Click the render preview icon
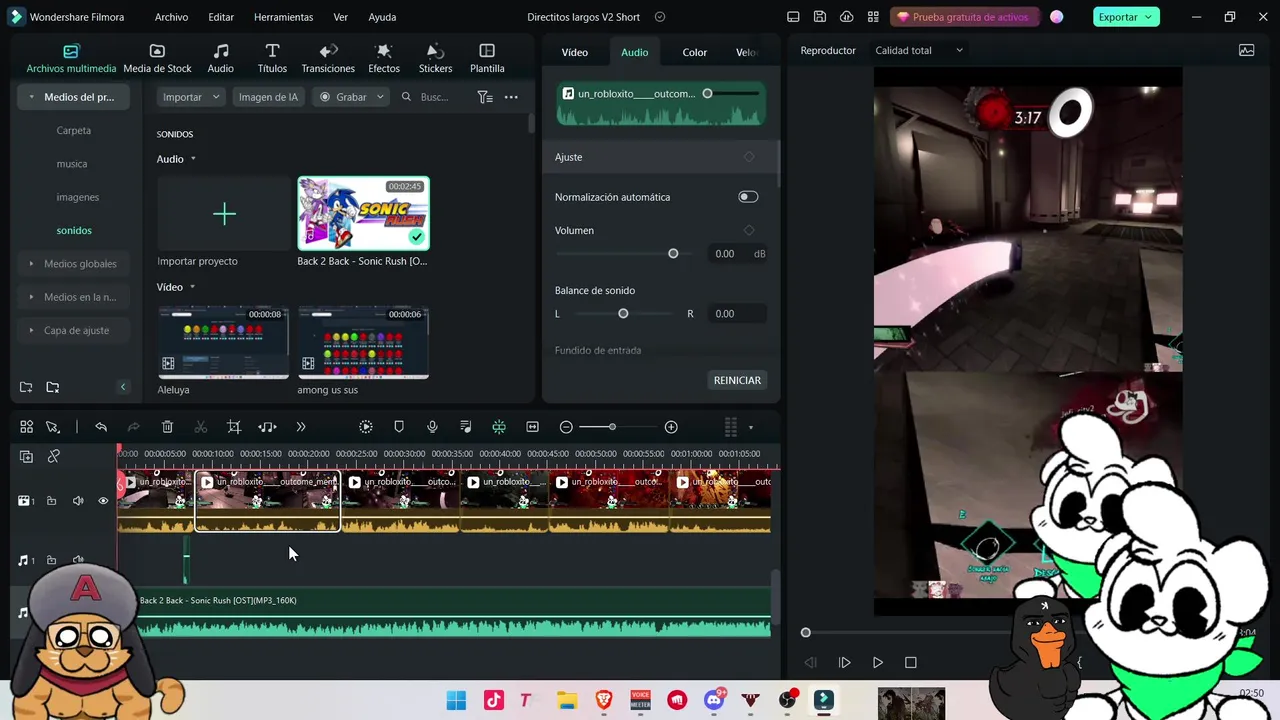The image size is (1280, 720). pos(366,427)
